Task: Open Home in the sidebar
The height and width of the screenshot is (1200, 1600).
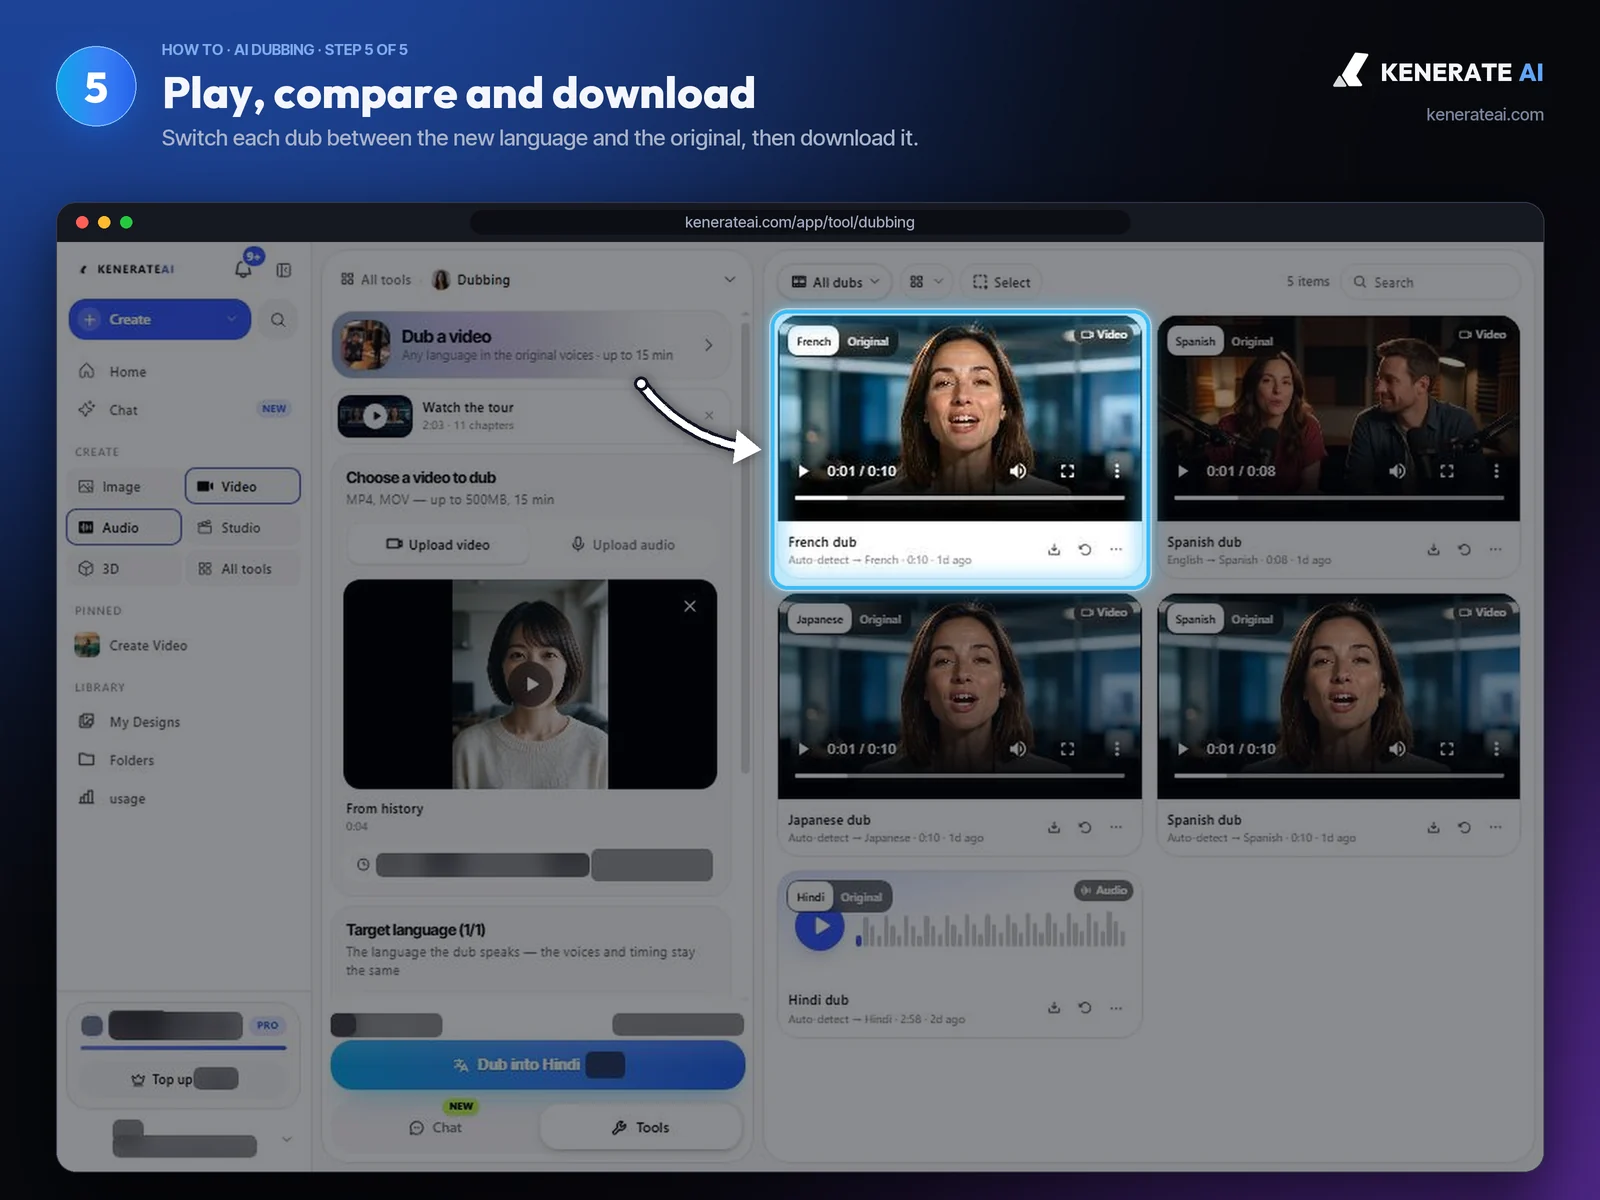Action: (127, 371)
